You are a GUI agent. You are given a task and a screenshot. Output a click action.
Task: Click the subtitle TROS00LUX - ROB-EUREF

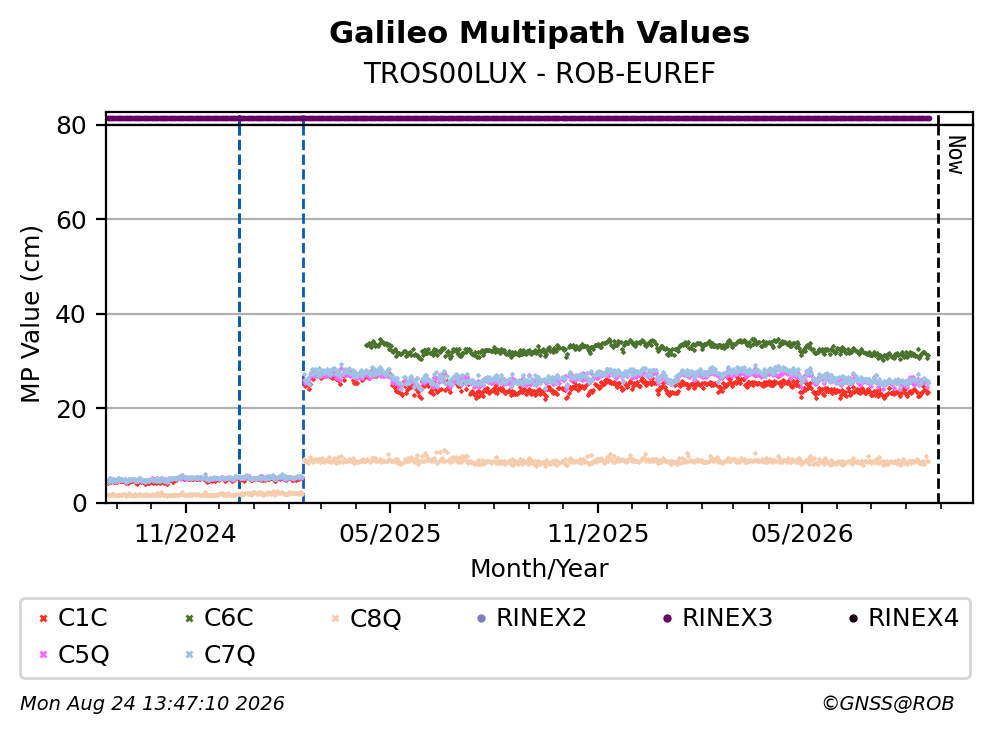[x=540, y=73]
